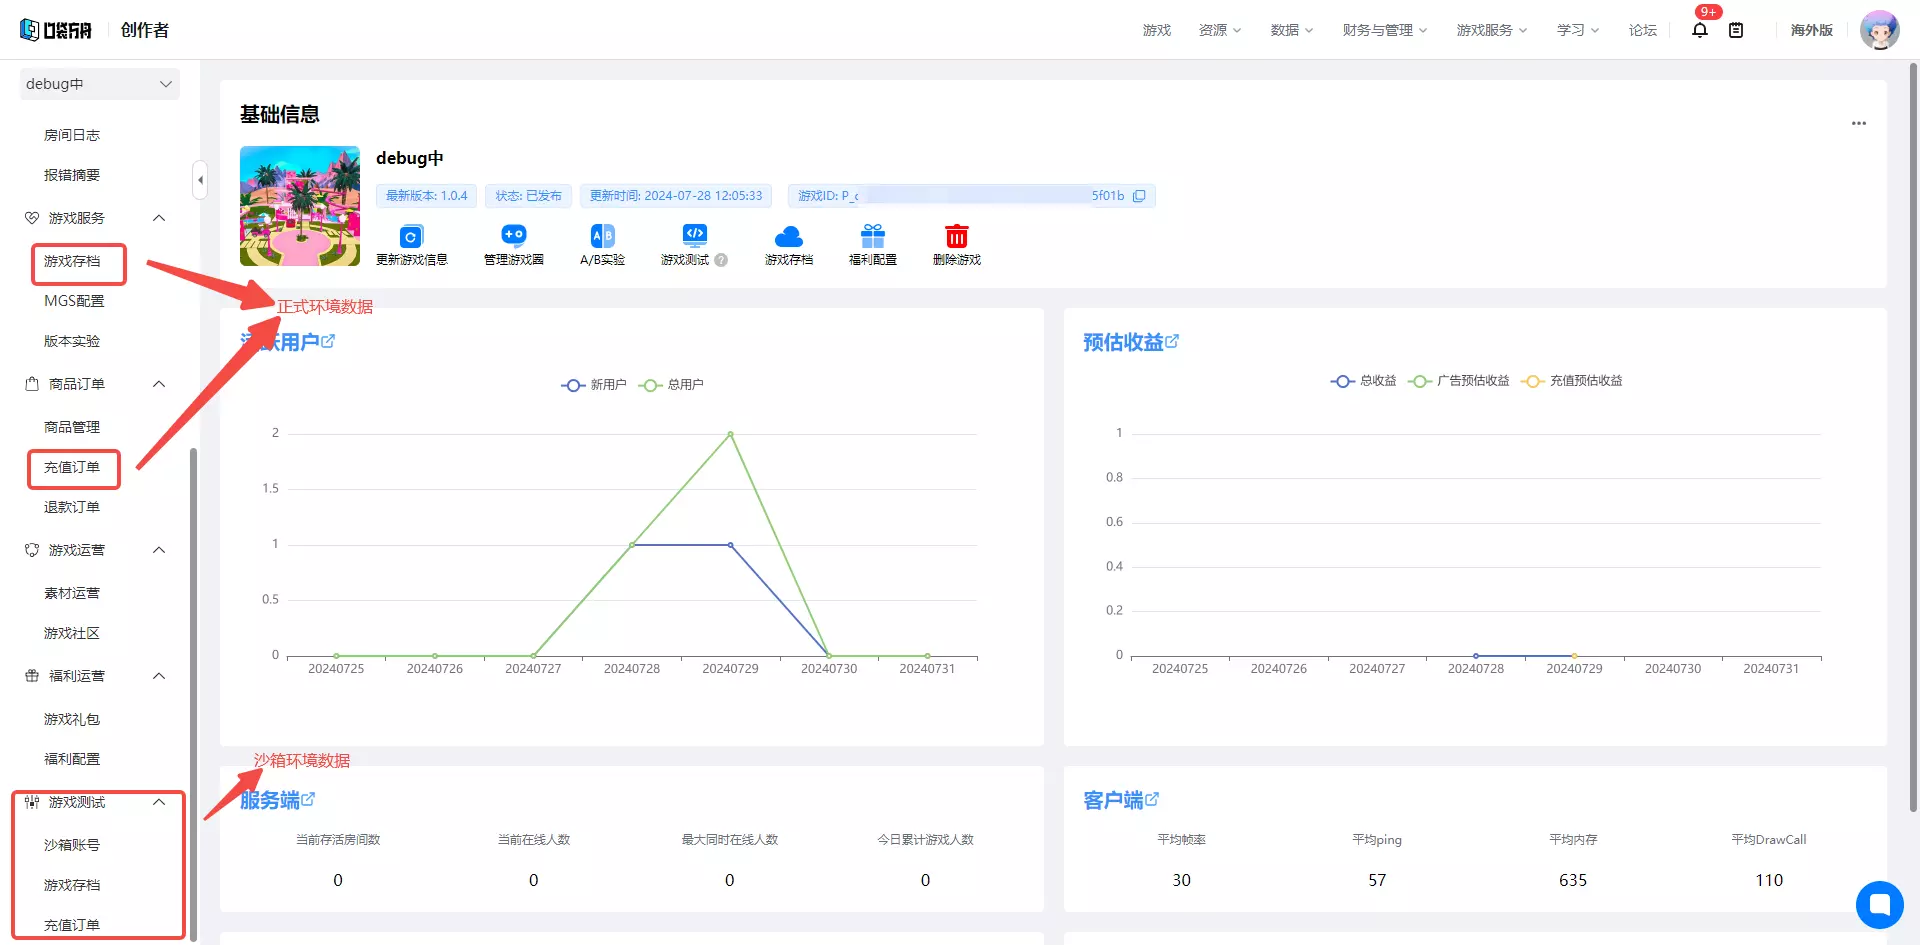
Task: Open 游戏存档 under 游戏服务 in the sidebar
Action: pos(72,261)
